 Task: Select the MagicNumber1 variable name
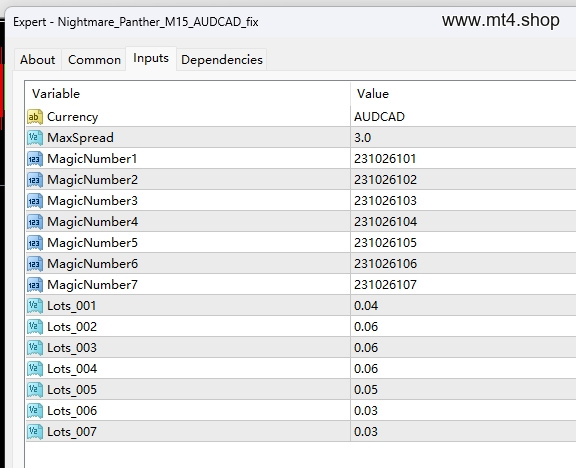[x=92, y=159]
